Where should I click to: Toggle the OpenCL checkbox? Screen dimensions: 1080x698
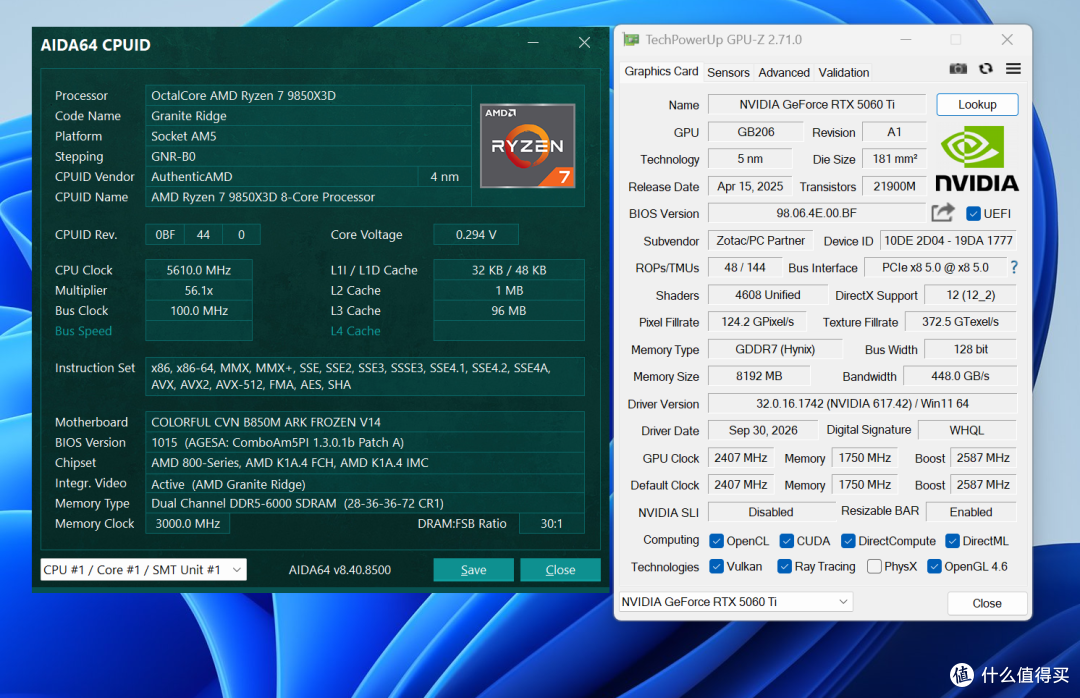716,541
